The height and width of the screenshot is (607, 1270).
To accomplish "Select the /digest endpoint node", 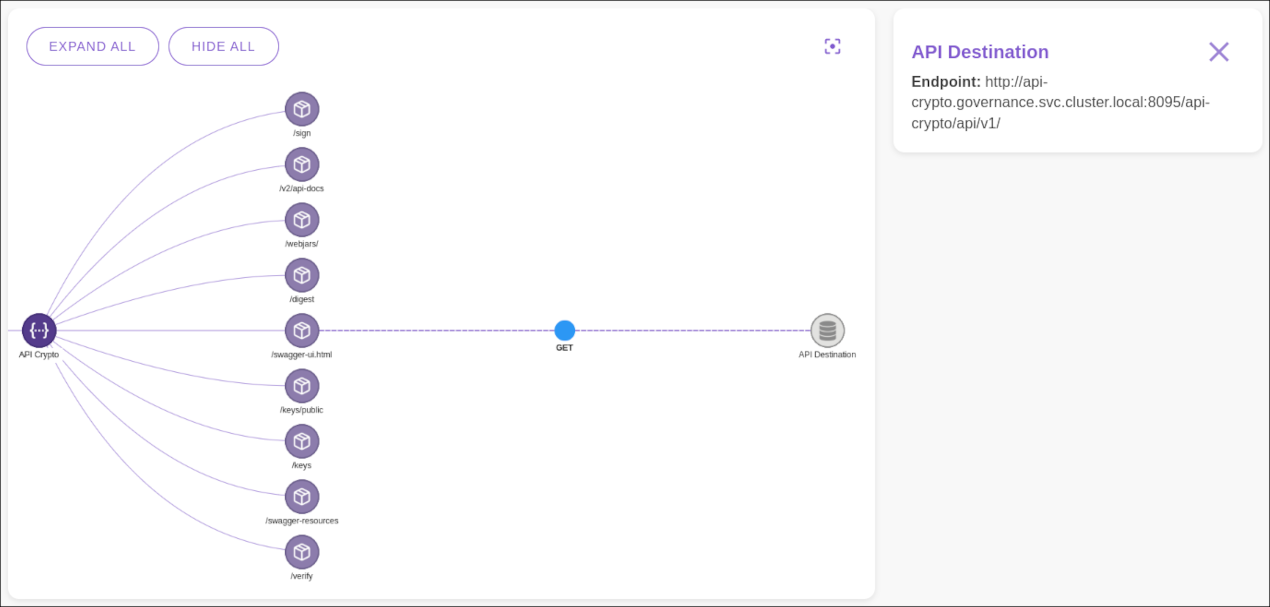I will click(x=302, y=276).
